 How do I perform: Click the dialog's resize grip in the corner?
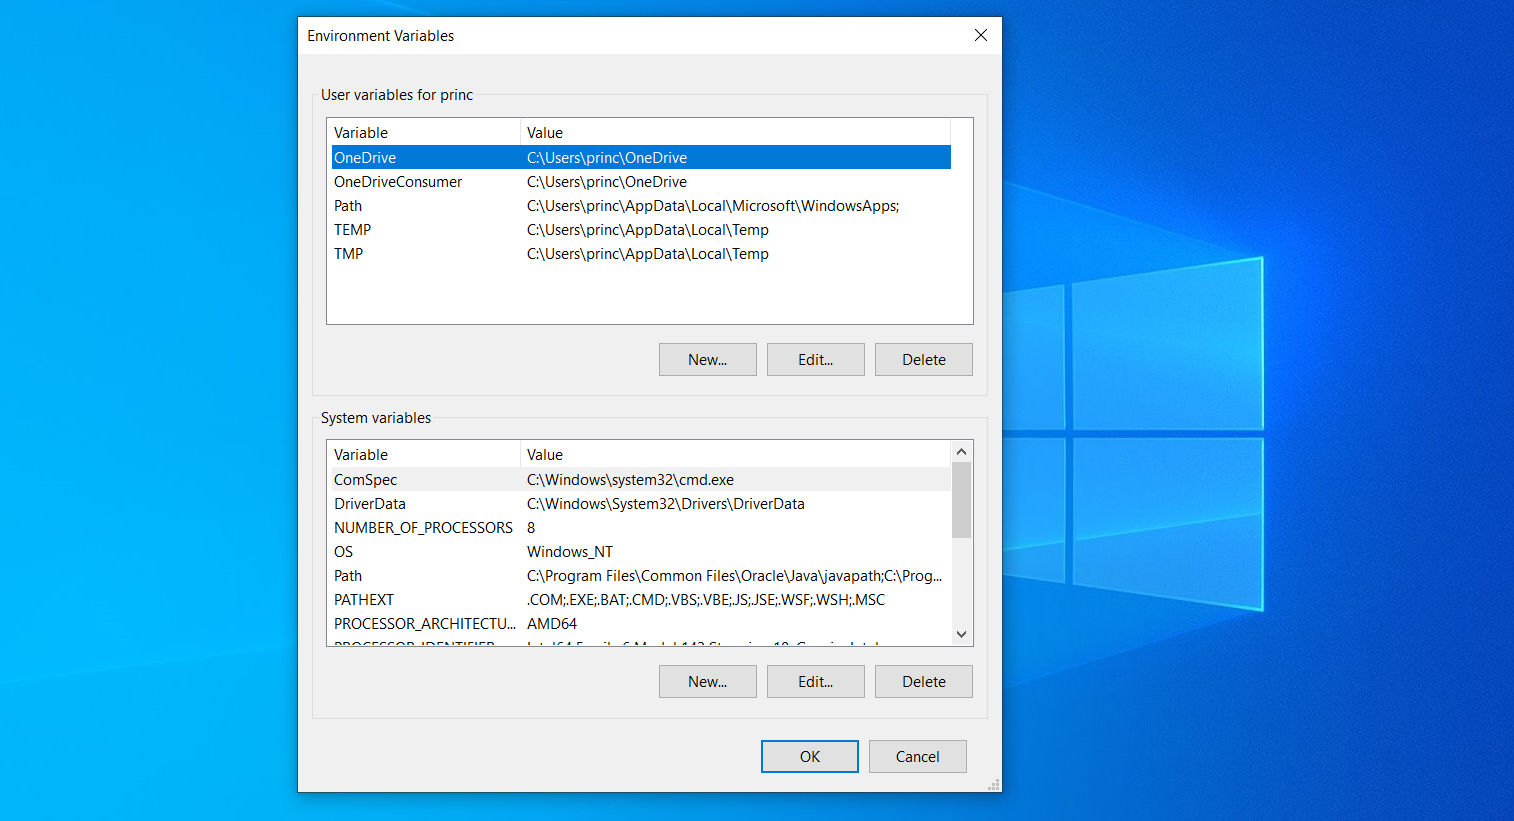994,785
